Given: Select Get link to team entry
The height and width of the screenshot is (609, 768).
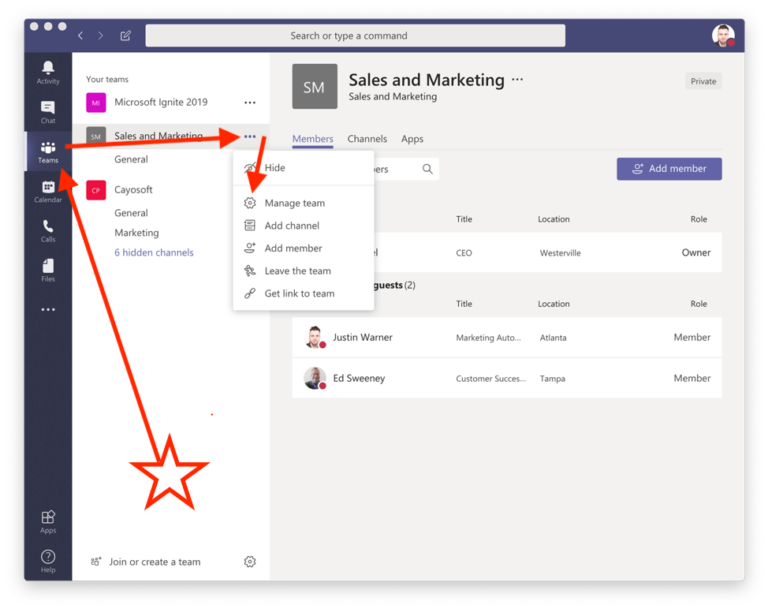Looking at the screenshot, I should coord(304,293).
